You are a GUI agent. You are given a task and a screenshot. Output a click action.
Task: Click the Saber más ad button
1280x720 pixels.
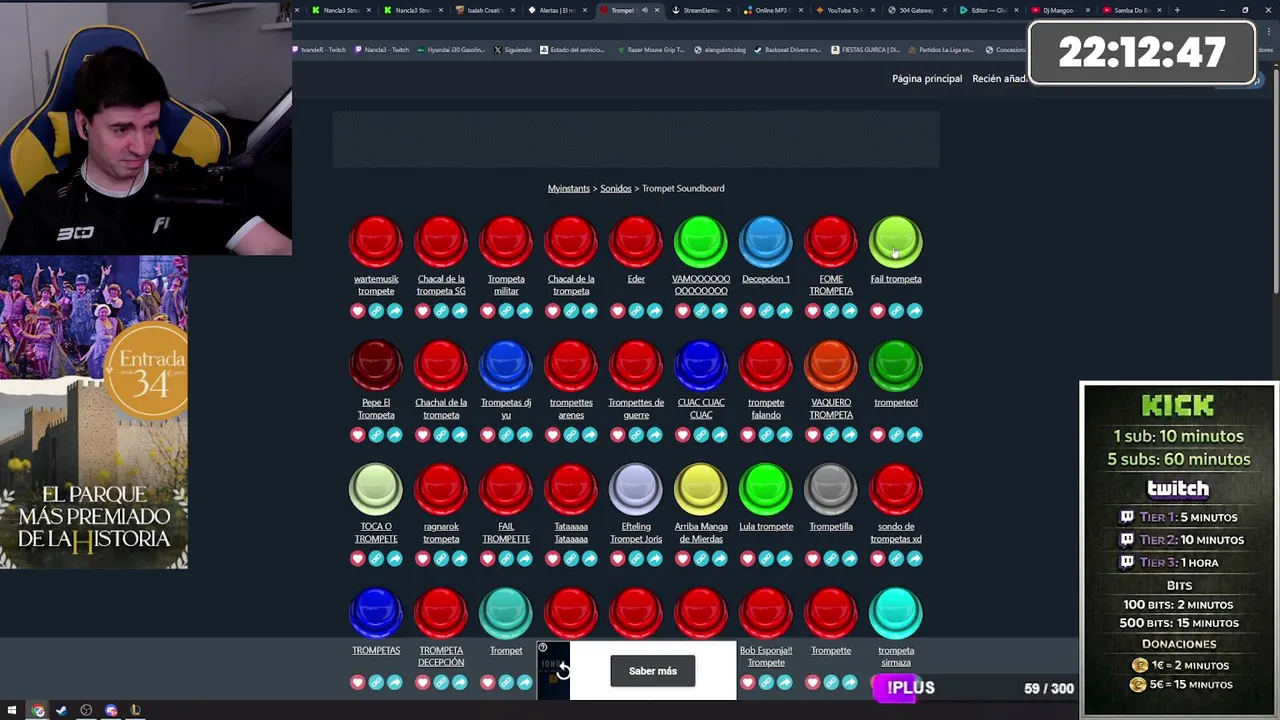point(653,671)
